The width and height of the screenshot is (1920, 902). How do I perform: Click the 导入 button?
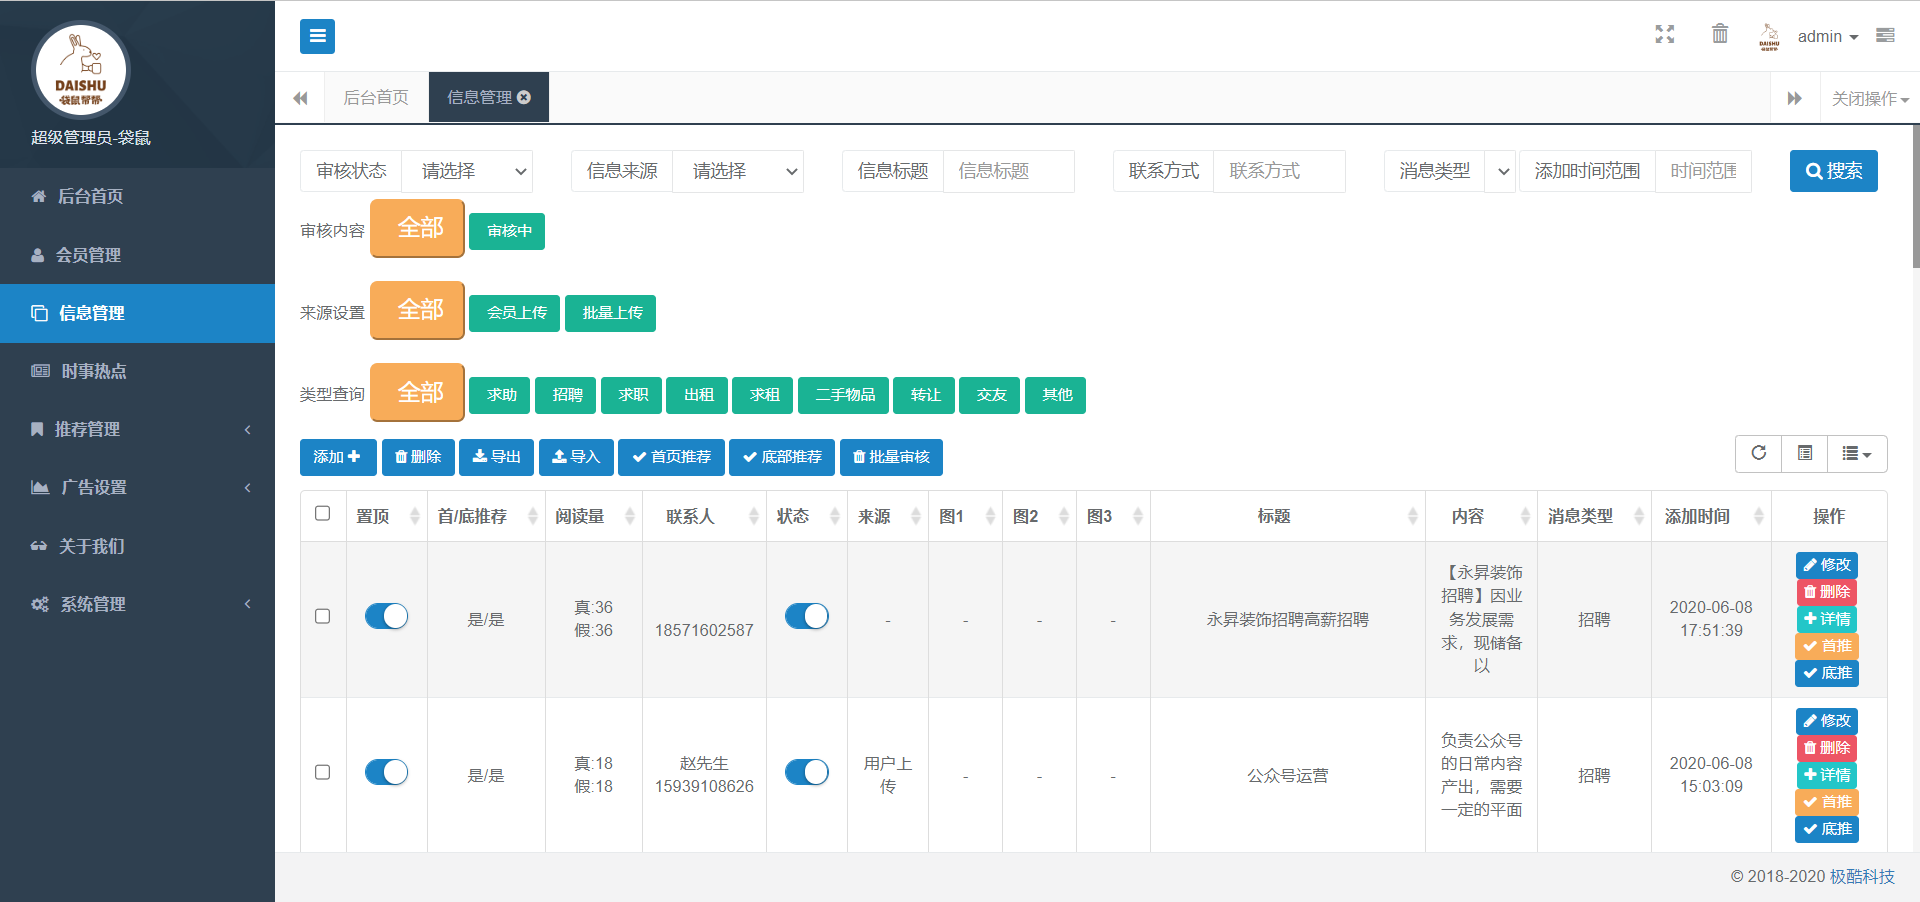tap(576, 457)
